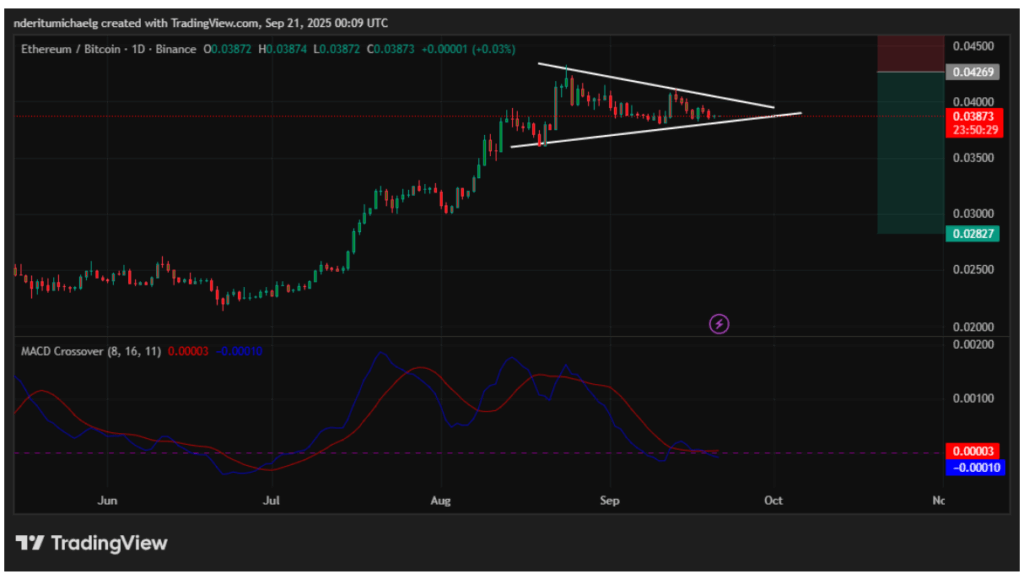
Task: Click the green 0.02827 target price label
Action: click(972, 234)
